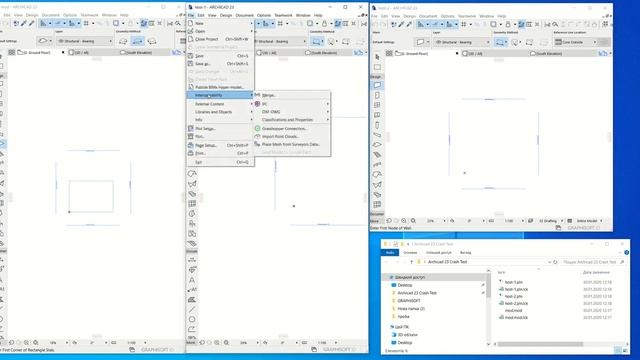Choose Import Point Clouds... menu item
Screen dimensions: 640x360
tap(292, 137)
